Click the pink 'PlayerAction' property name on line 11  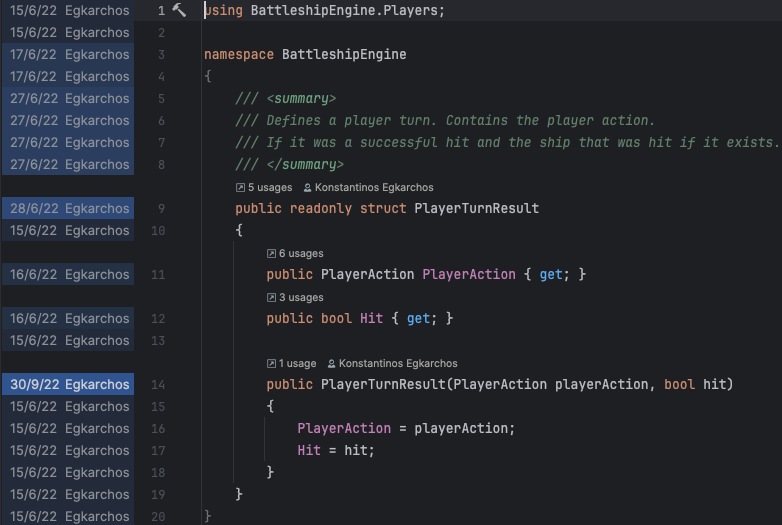469,274
